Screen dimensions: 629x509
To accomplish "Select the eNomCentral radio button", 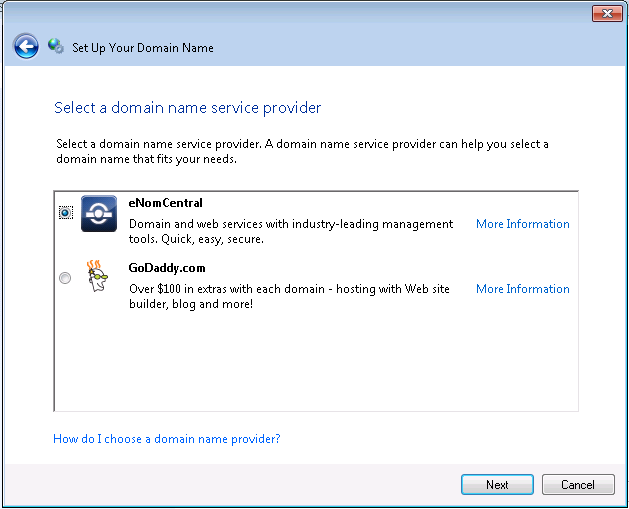I will click(65, 213).
